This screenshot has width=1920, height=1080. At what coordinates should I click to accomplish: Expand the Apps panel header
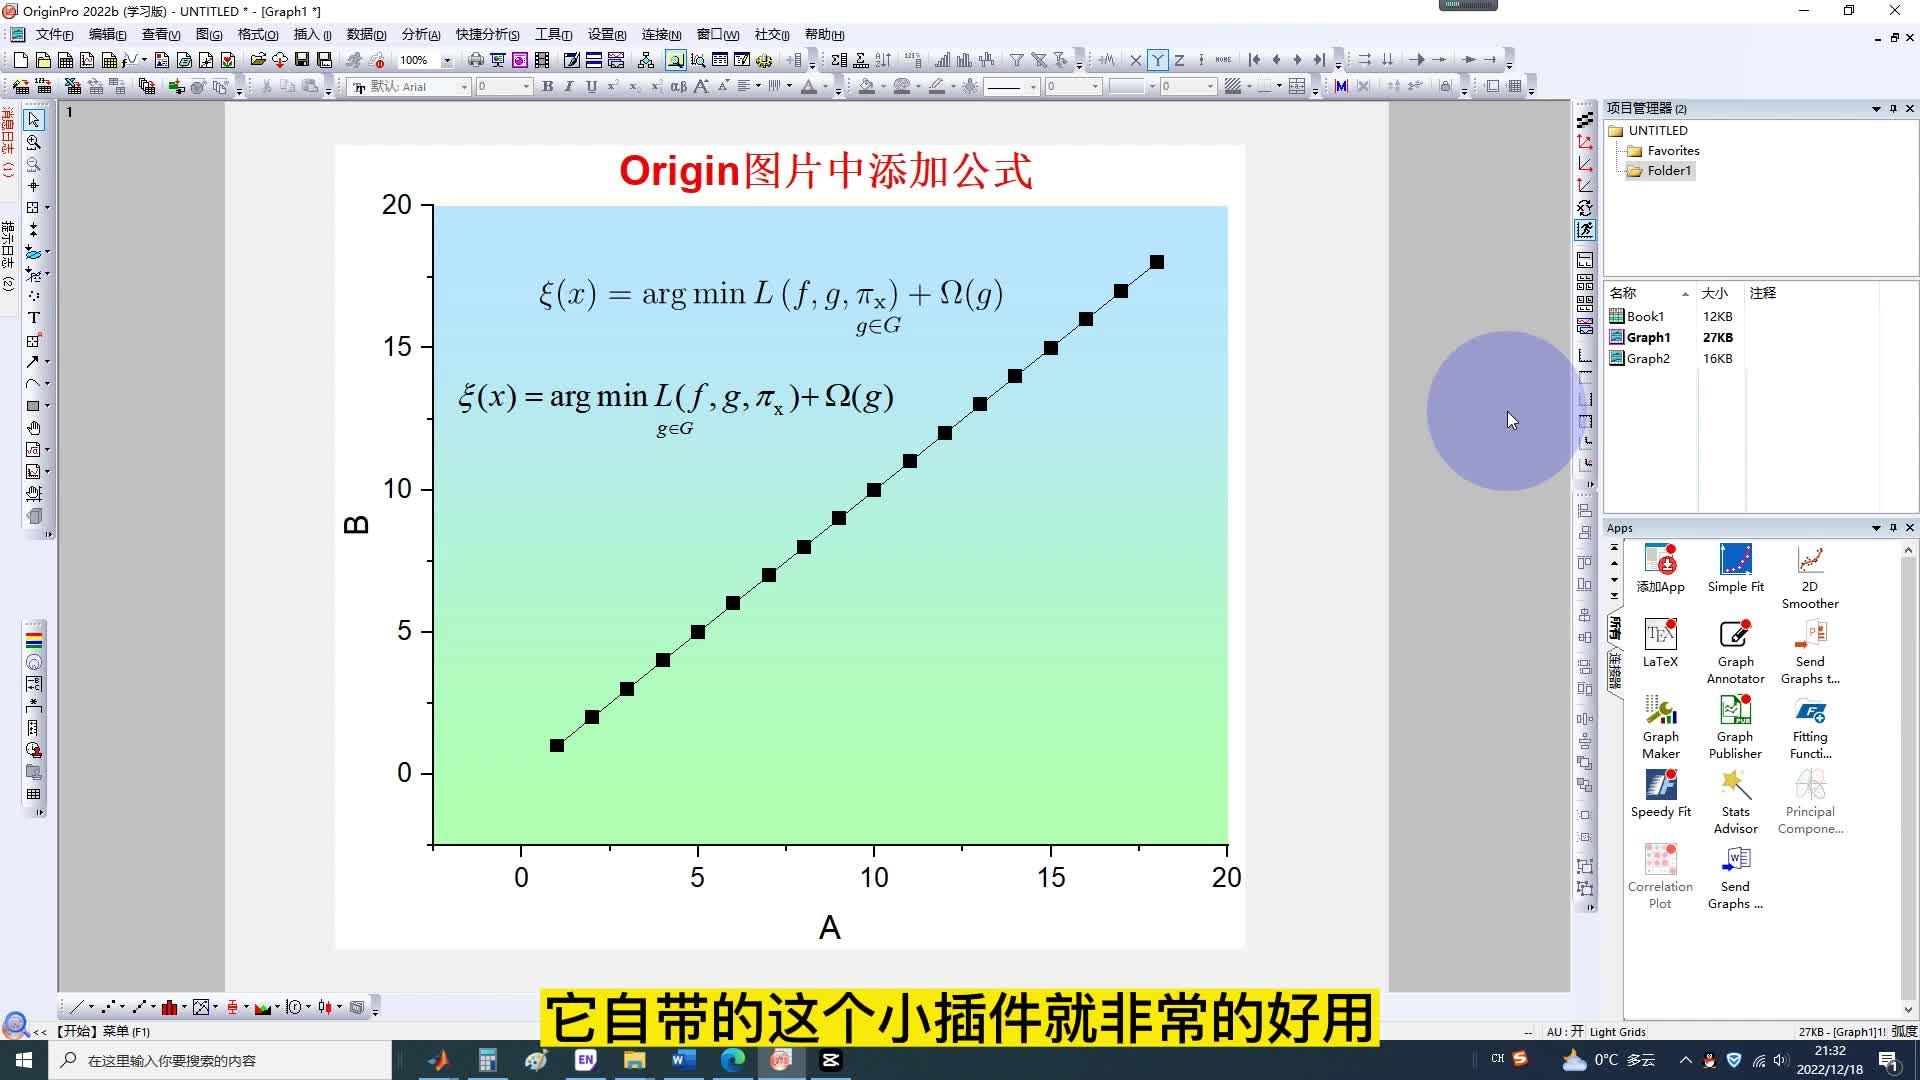[1874, 527]
